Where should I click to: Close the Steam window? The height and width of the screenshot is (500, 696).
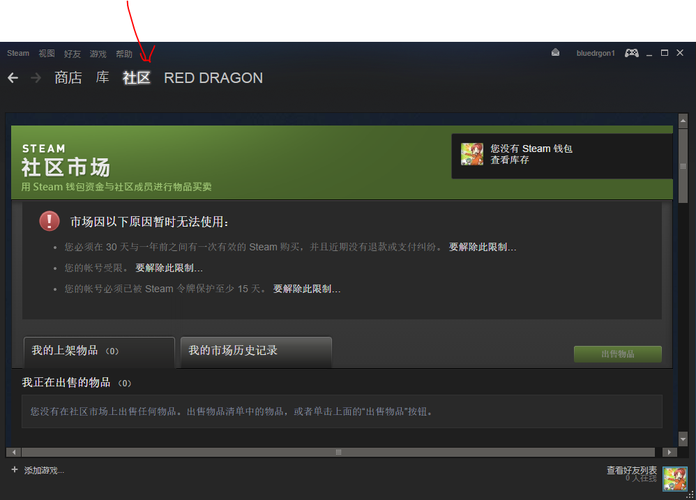coord(680,53)
